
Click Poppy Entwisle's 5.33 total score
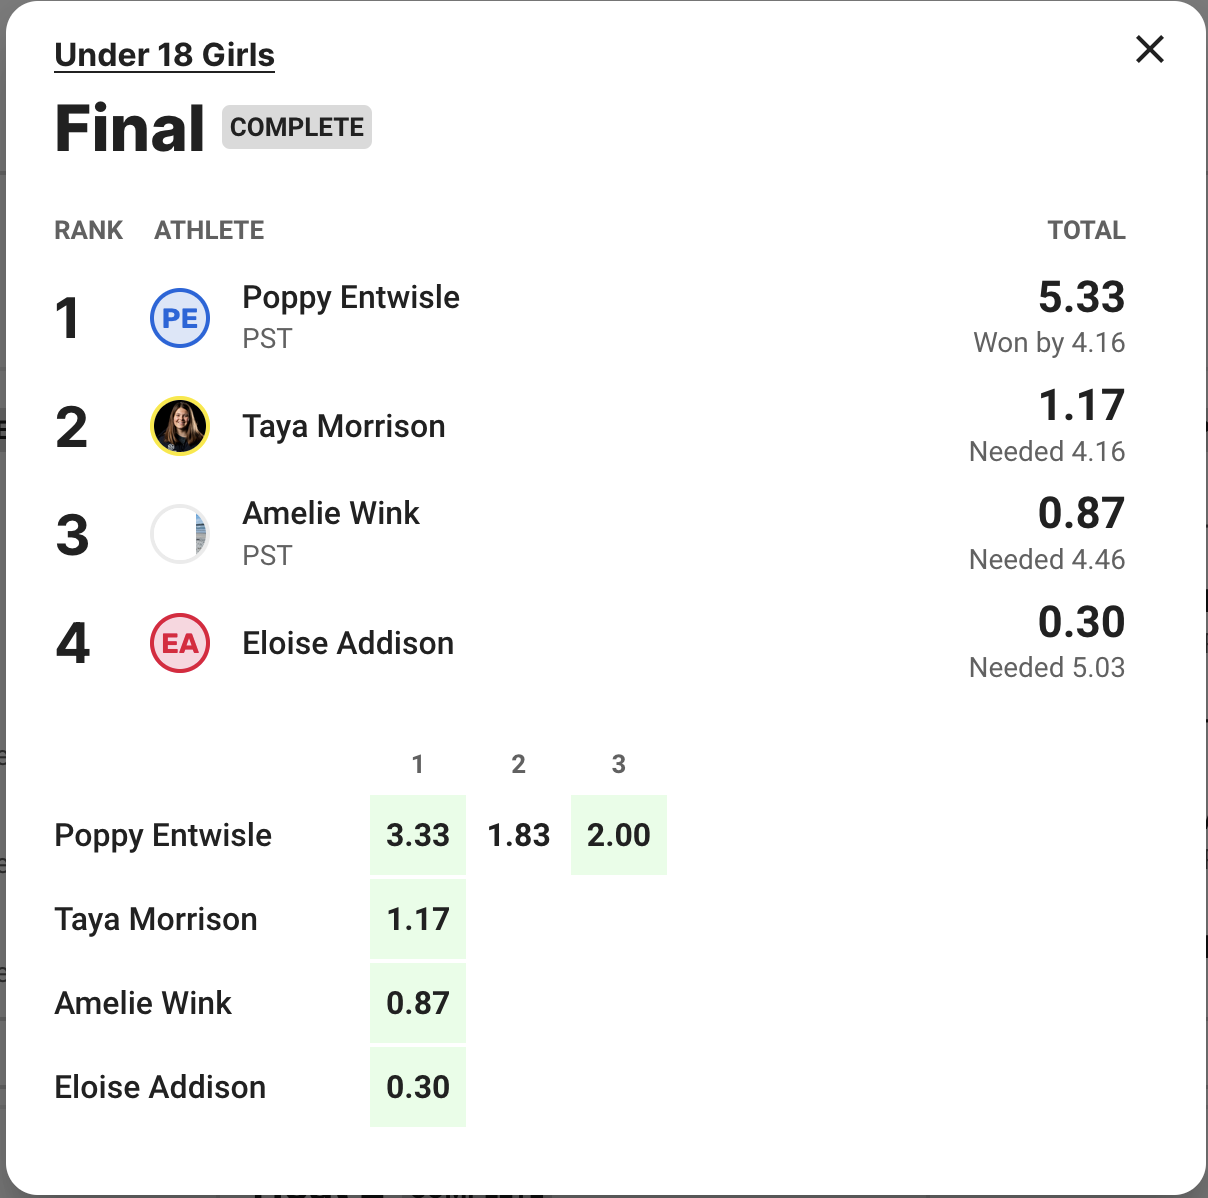[1081, 297]
